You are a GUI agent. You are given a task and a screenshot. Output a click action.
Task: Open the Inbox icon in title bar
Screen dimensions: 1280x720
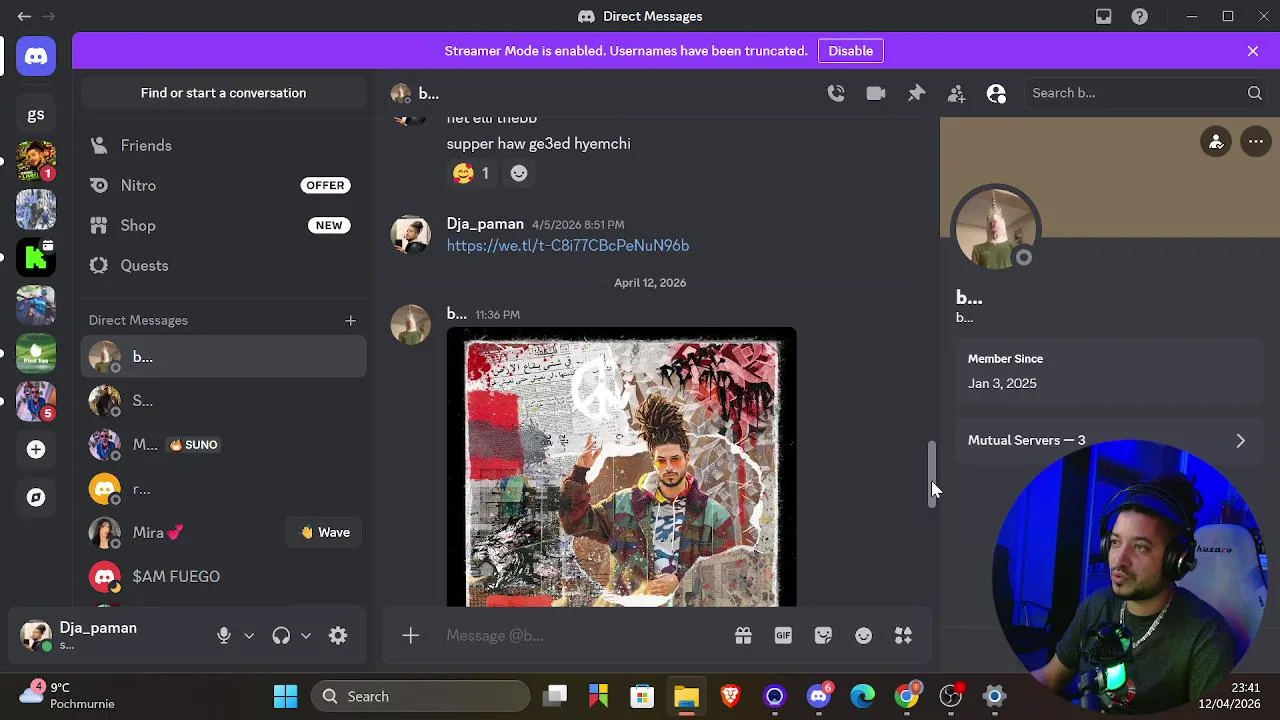[1103, 16]
